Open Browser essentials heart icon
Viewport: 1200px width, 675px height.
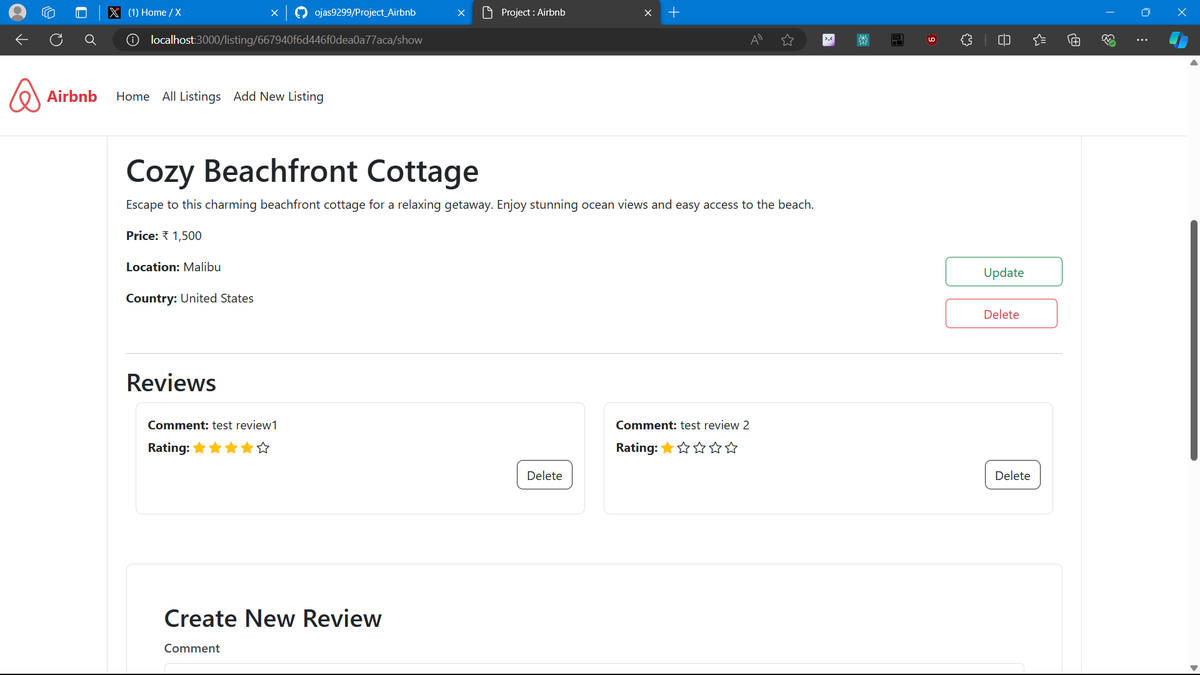[1108, 40]
